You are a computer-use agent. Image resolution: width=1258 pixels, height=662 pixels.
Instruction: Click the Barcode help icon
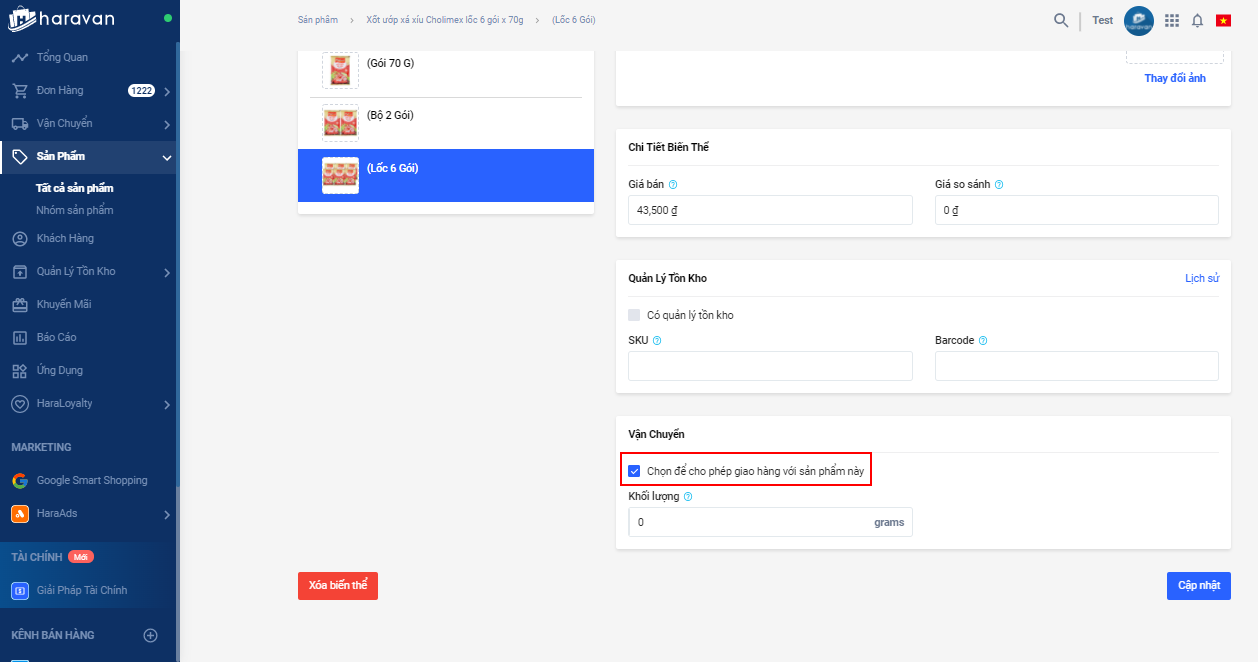[983, 341]
